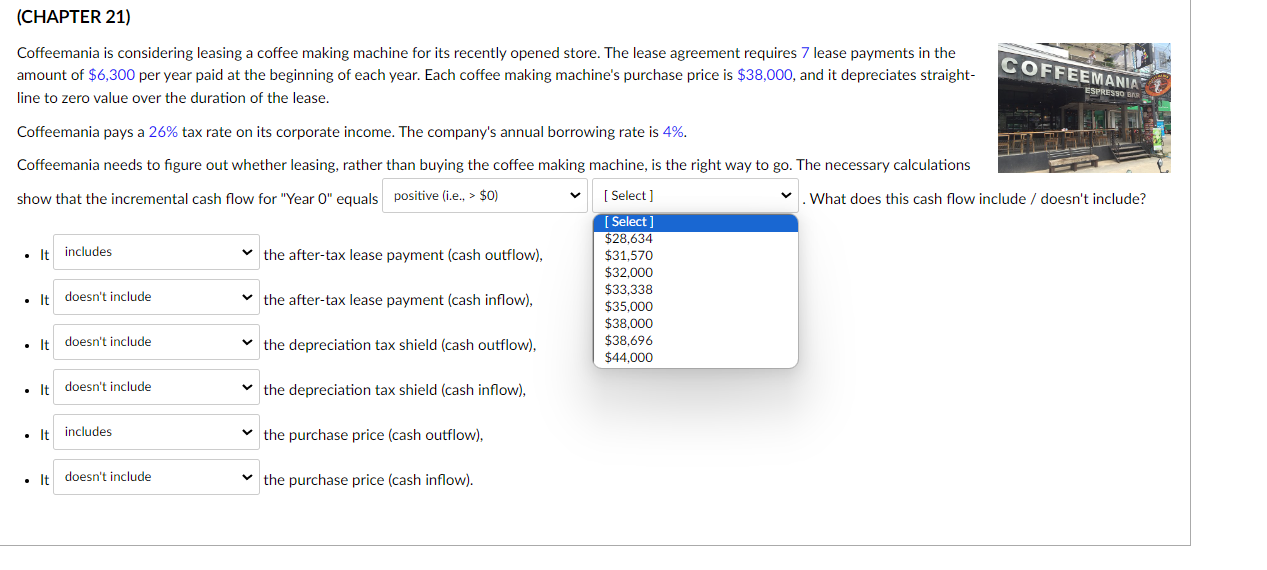Select $35,000 from the list
Screen dimensions: 1267x570
point(696,307)
